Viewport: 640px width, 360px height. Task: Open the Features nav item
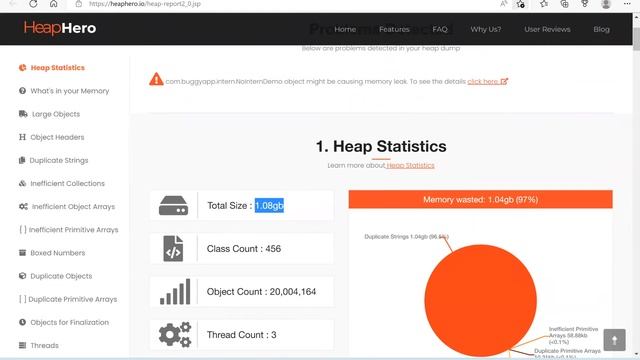[394, 29]
